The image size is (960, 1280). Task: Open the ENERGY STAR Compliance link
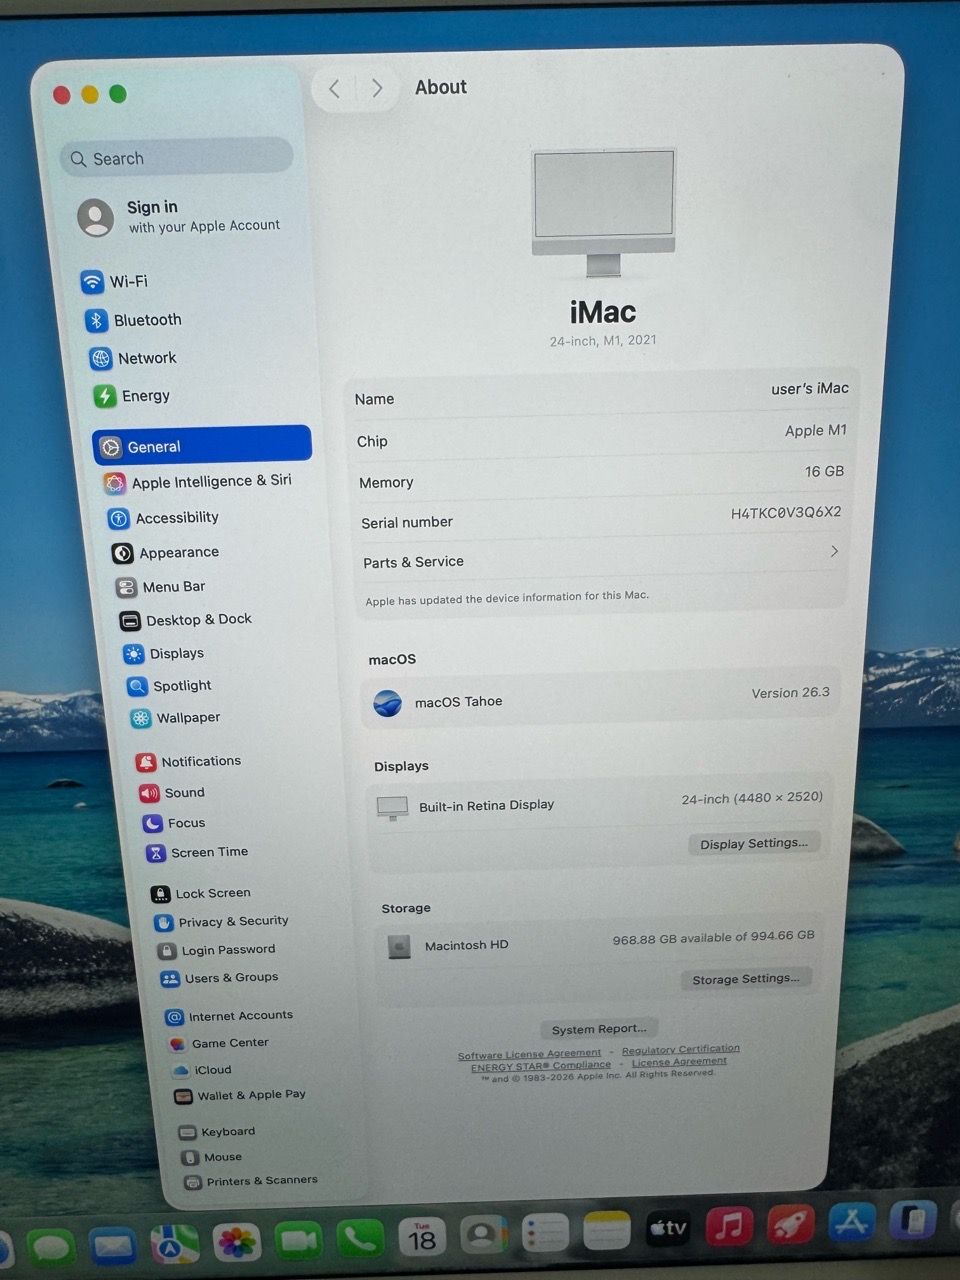(x=541, y=1066)
